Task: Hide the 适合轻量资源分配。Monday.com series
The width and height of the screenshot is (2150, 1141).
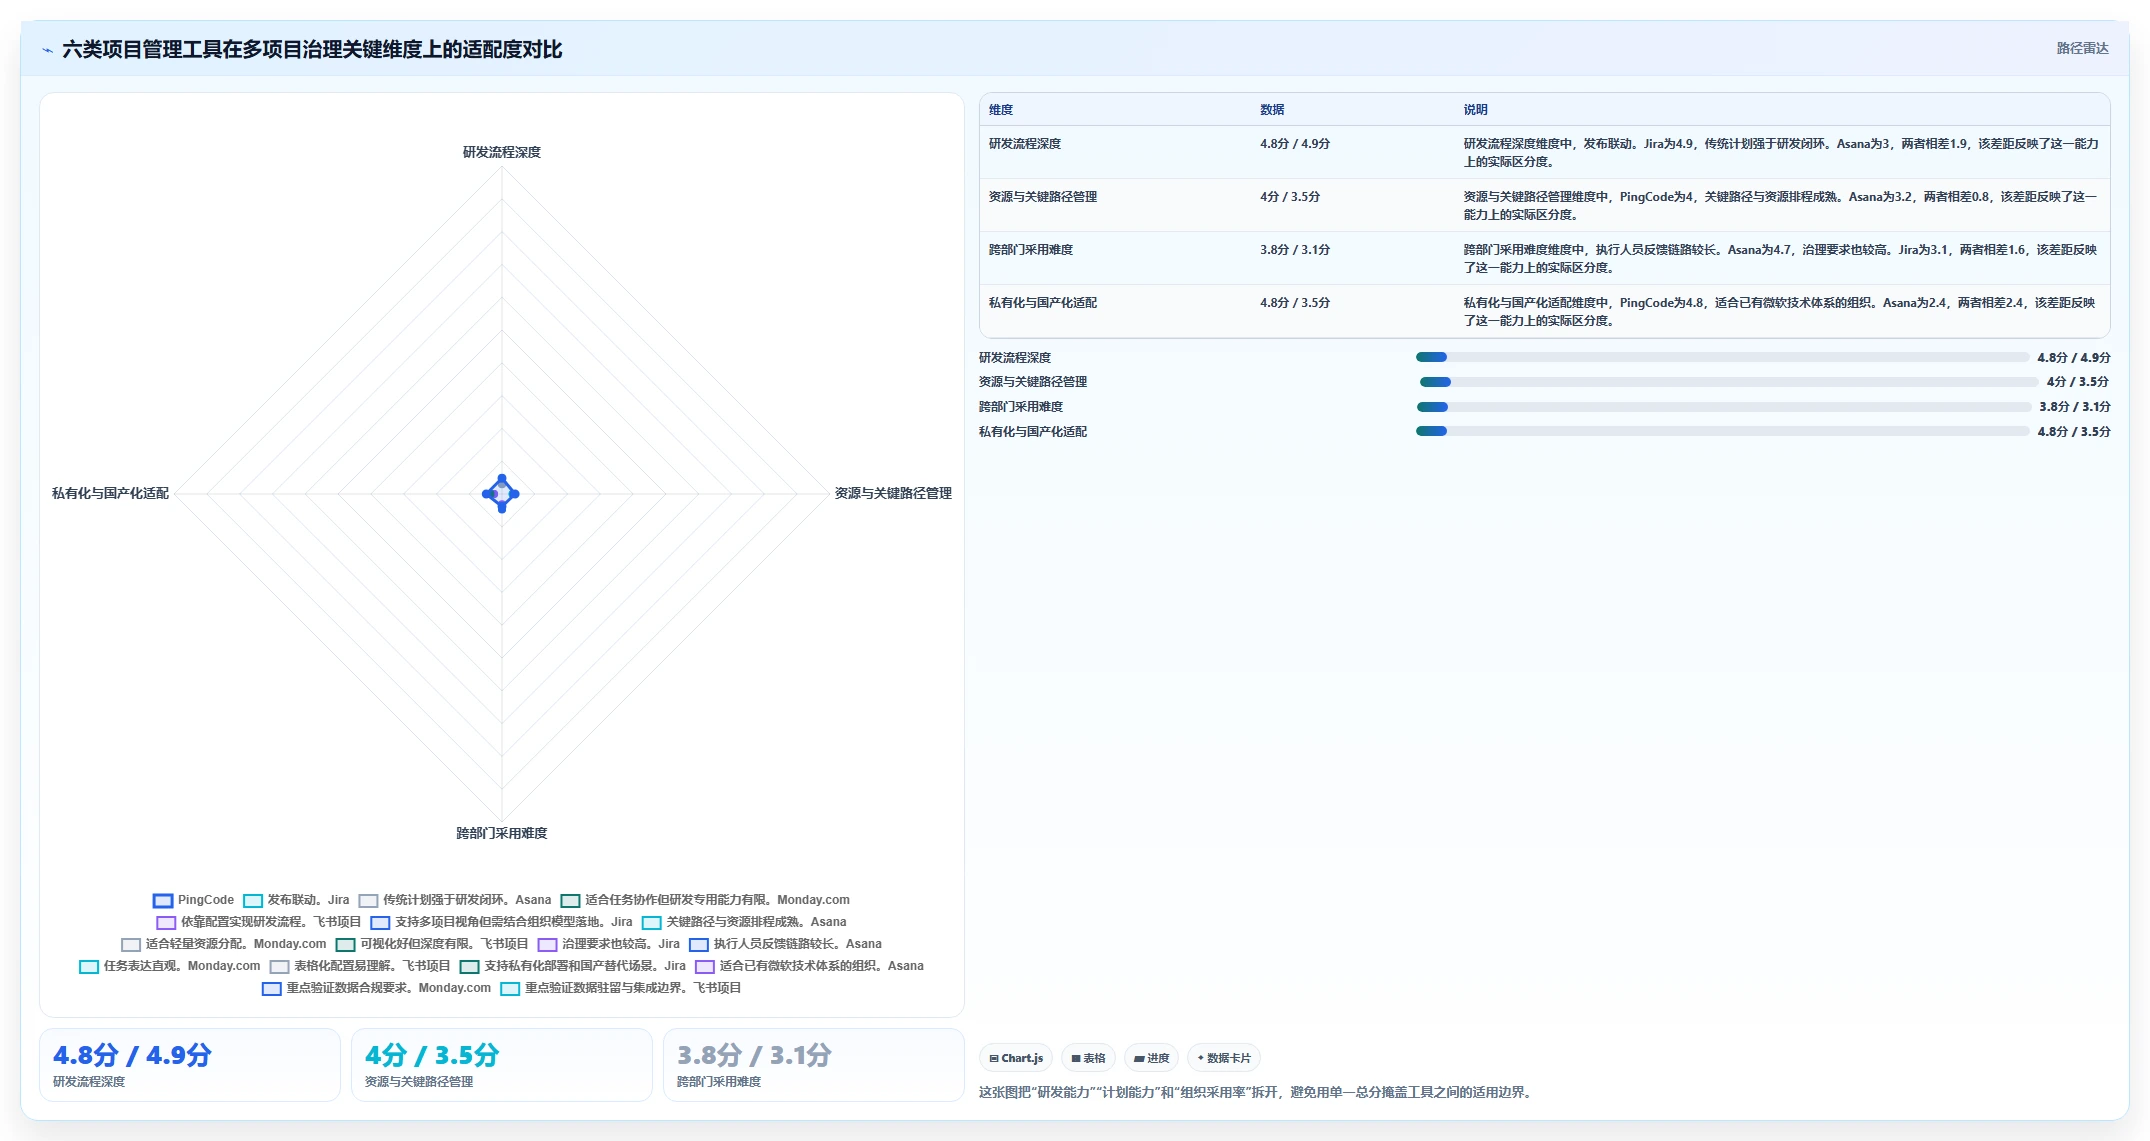Action: pos(224,944)
